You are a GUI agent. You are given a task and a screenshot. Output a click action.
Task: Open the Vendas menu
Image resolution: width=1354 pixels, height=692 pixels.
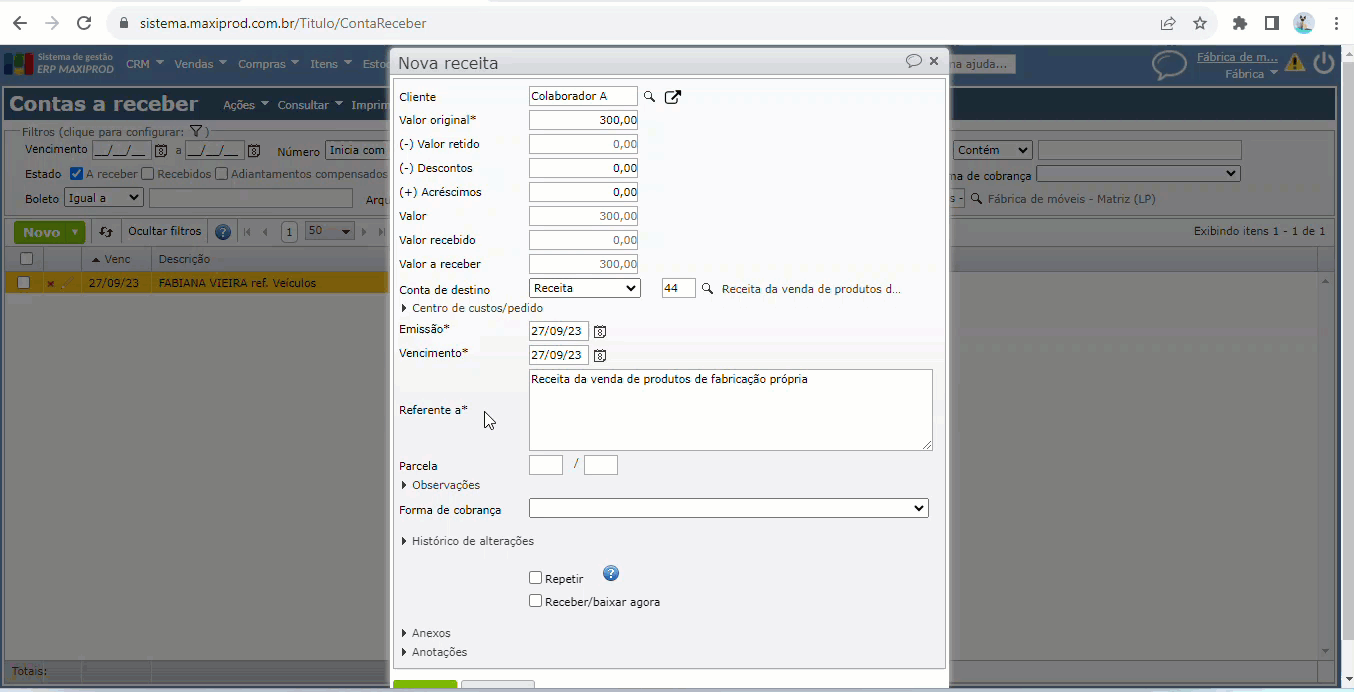[201, 64]
